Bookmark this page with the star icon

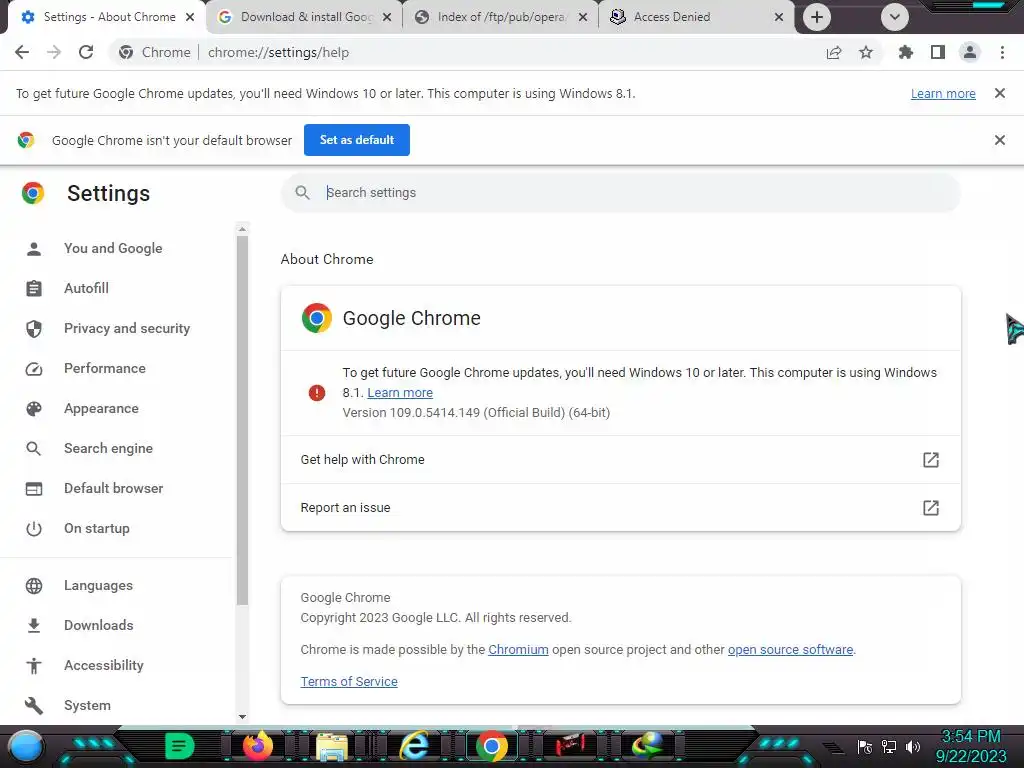pos(866,52)
